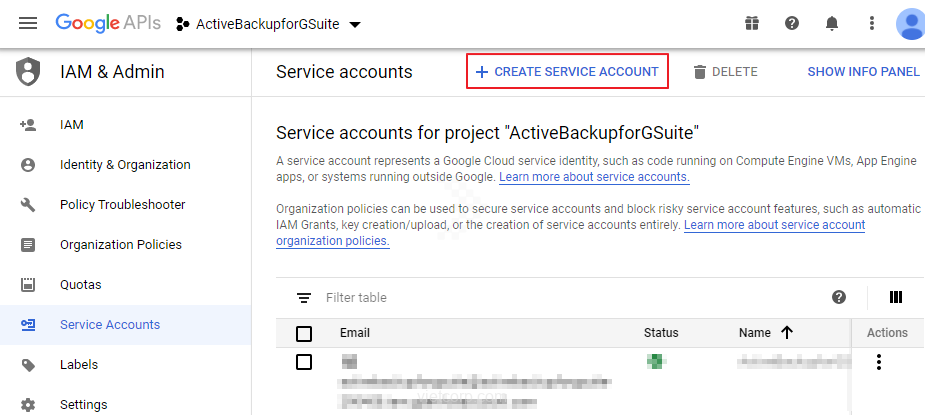The width and height of the screenshot is (925, 415).
Task: Open the three-dot settings menu in header
Action: 872,23
